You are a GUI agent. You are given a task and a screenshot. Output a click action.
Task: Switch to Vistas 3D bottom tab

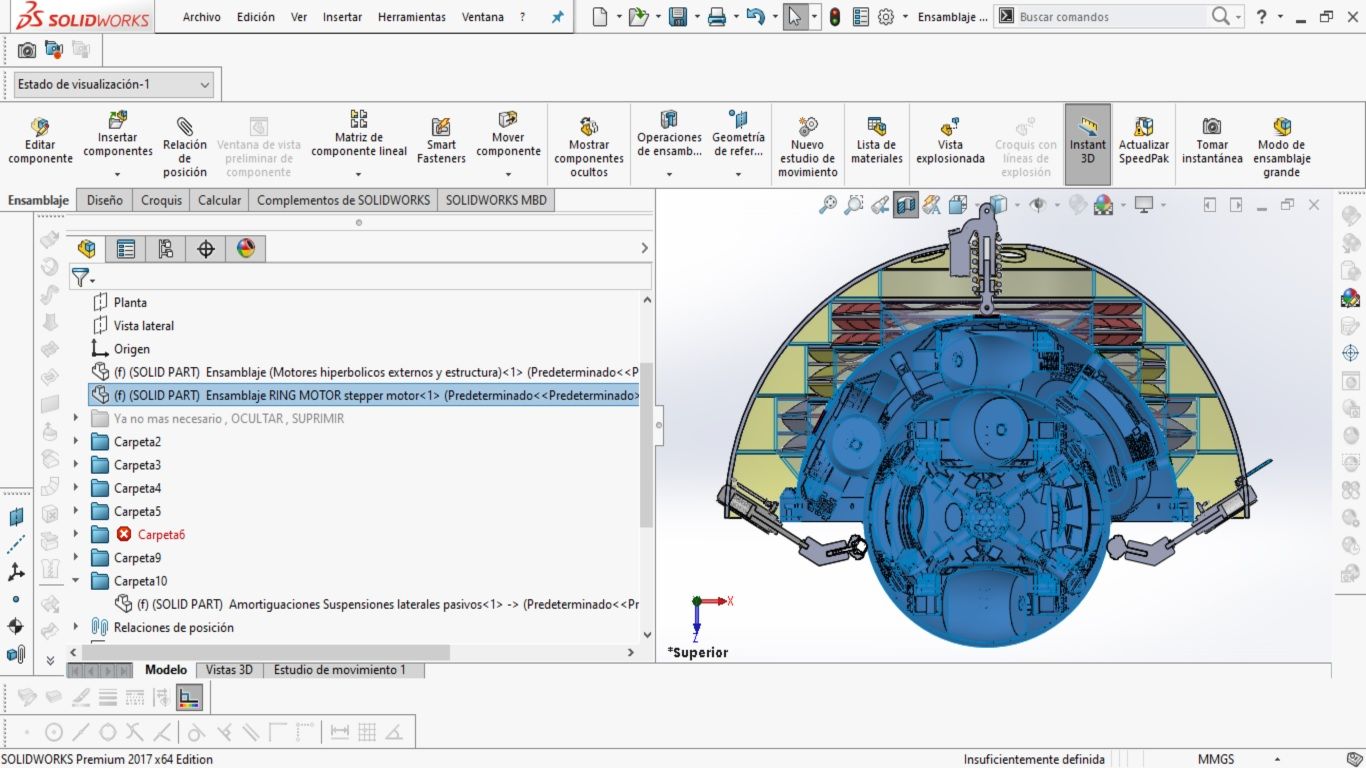[x=229, y=670]
